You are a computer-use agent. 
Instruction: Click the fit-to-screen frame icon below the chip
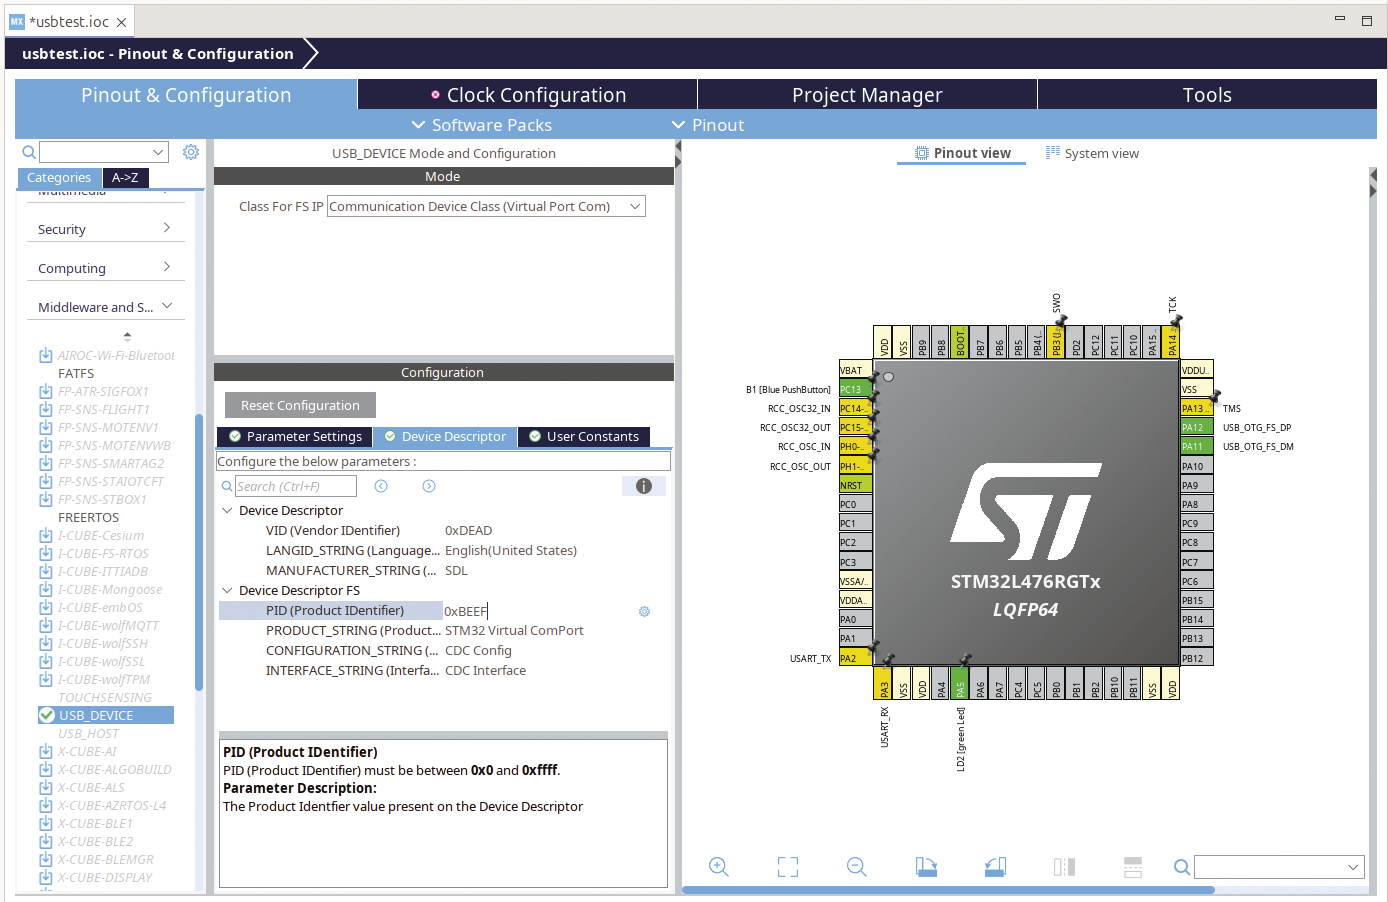(x=788, y=867)
